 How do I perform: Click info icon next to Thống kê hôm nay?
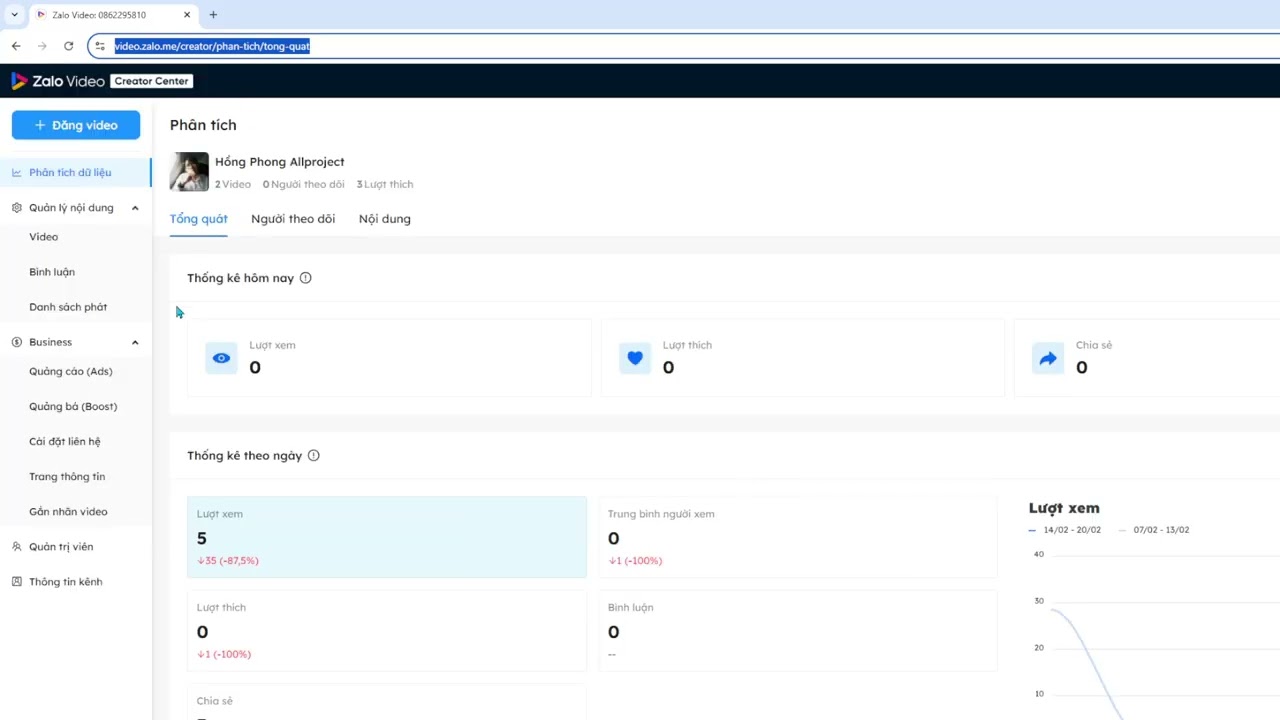coord(305,278)
